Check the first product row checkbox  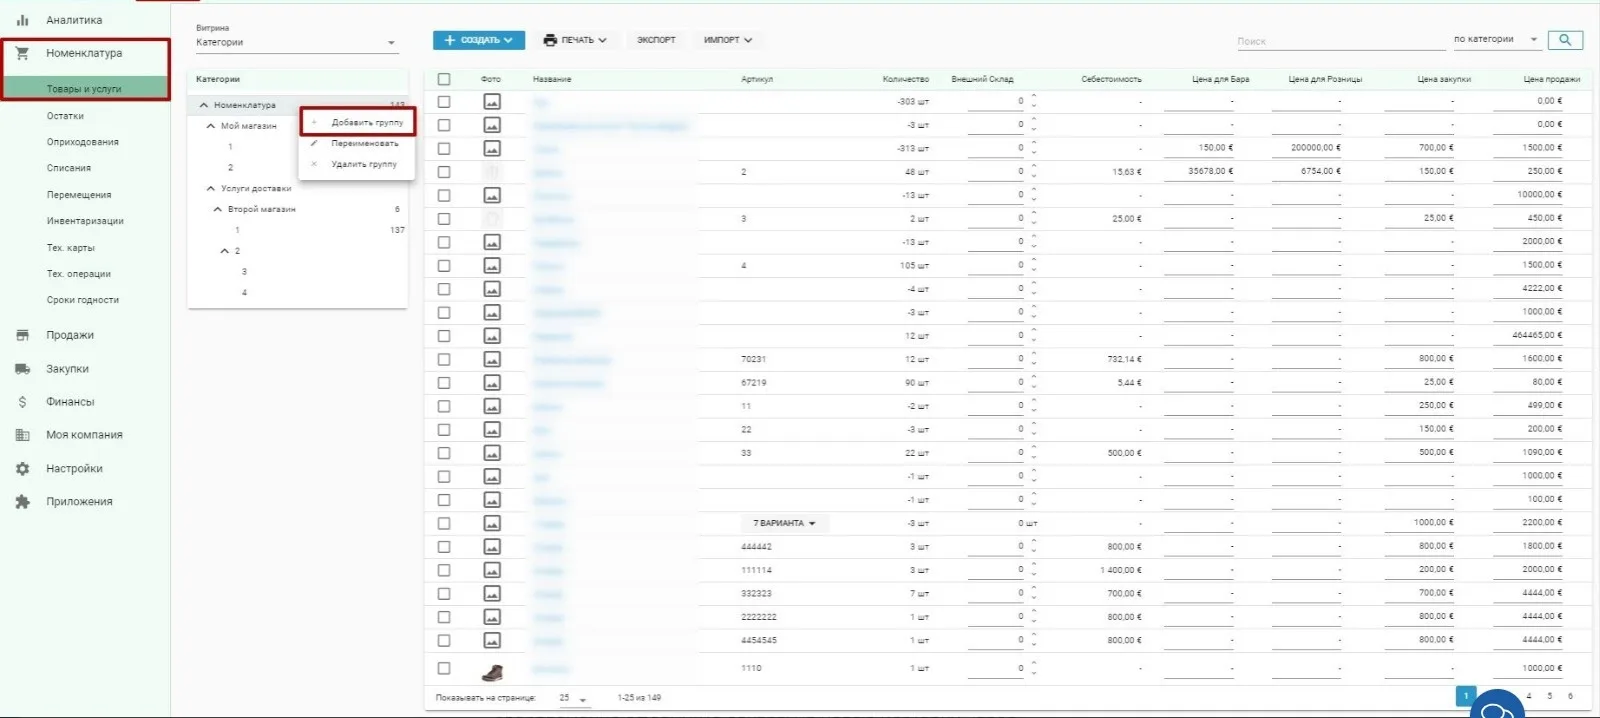coord(444,102)
